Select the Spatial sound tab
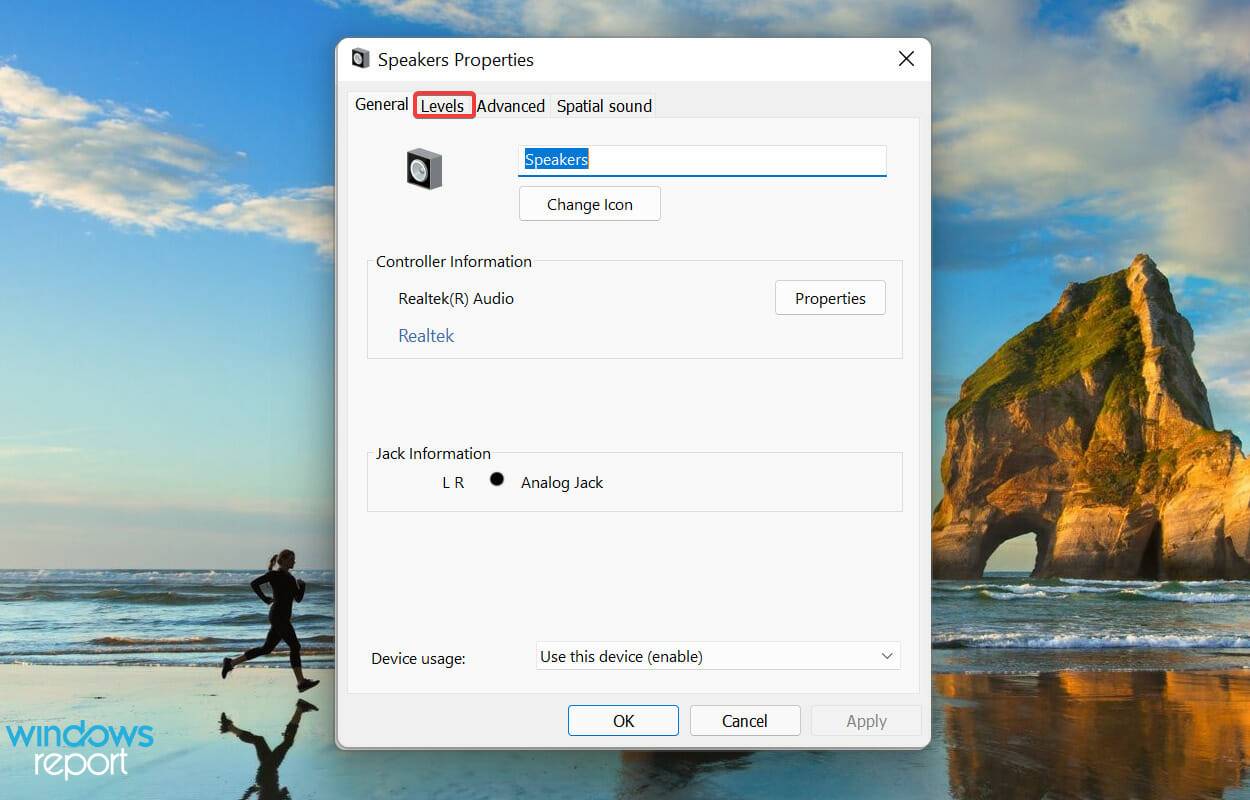 pyautogui.click(x=603, y=105)
